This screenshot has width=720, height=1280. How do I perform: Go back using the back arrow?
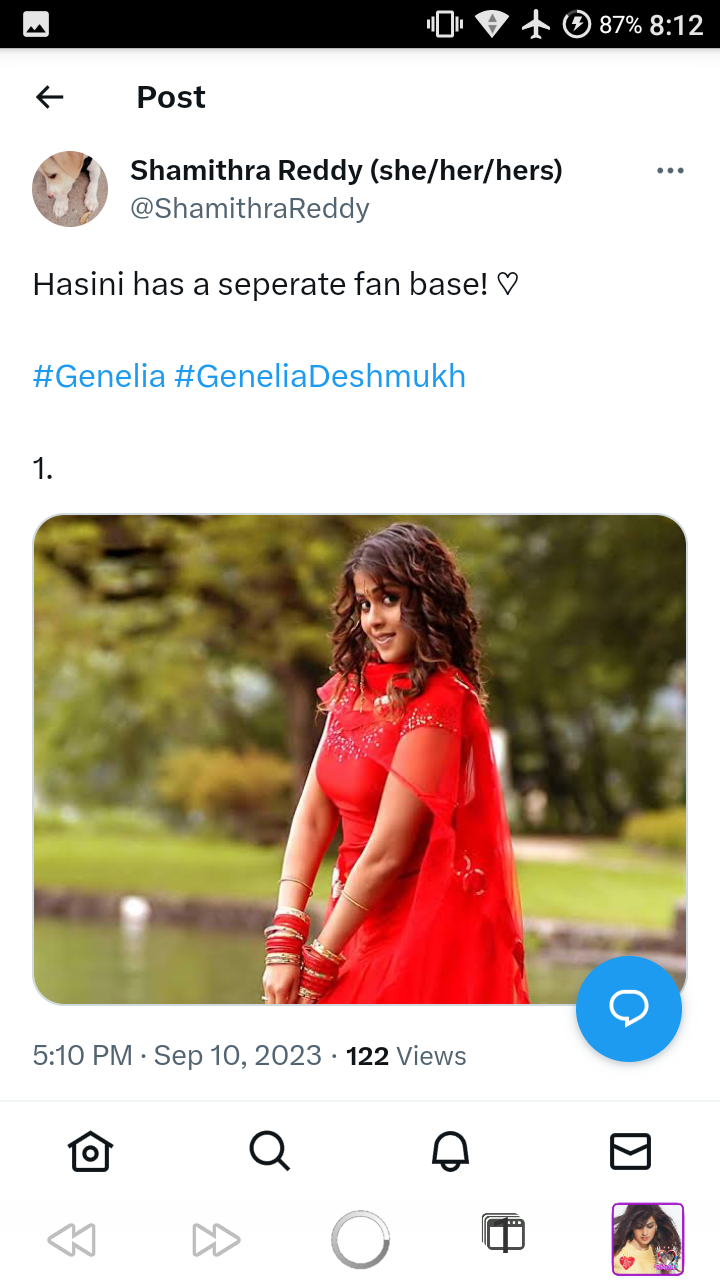point(49,97)
